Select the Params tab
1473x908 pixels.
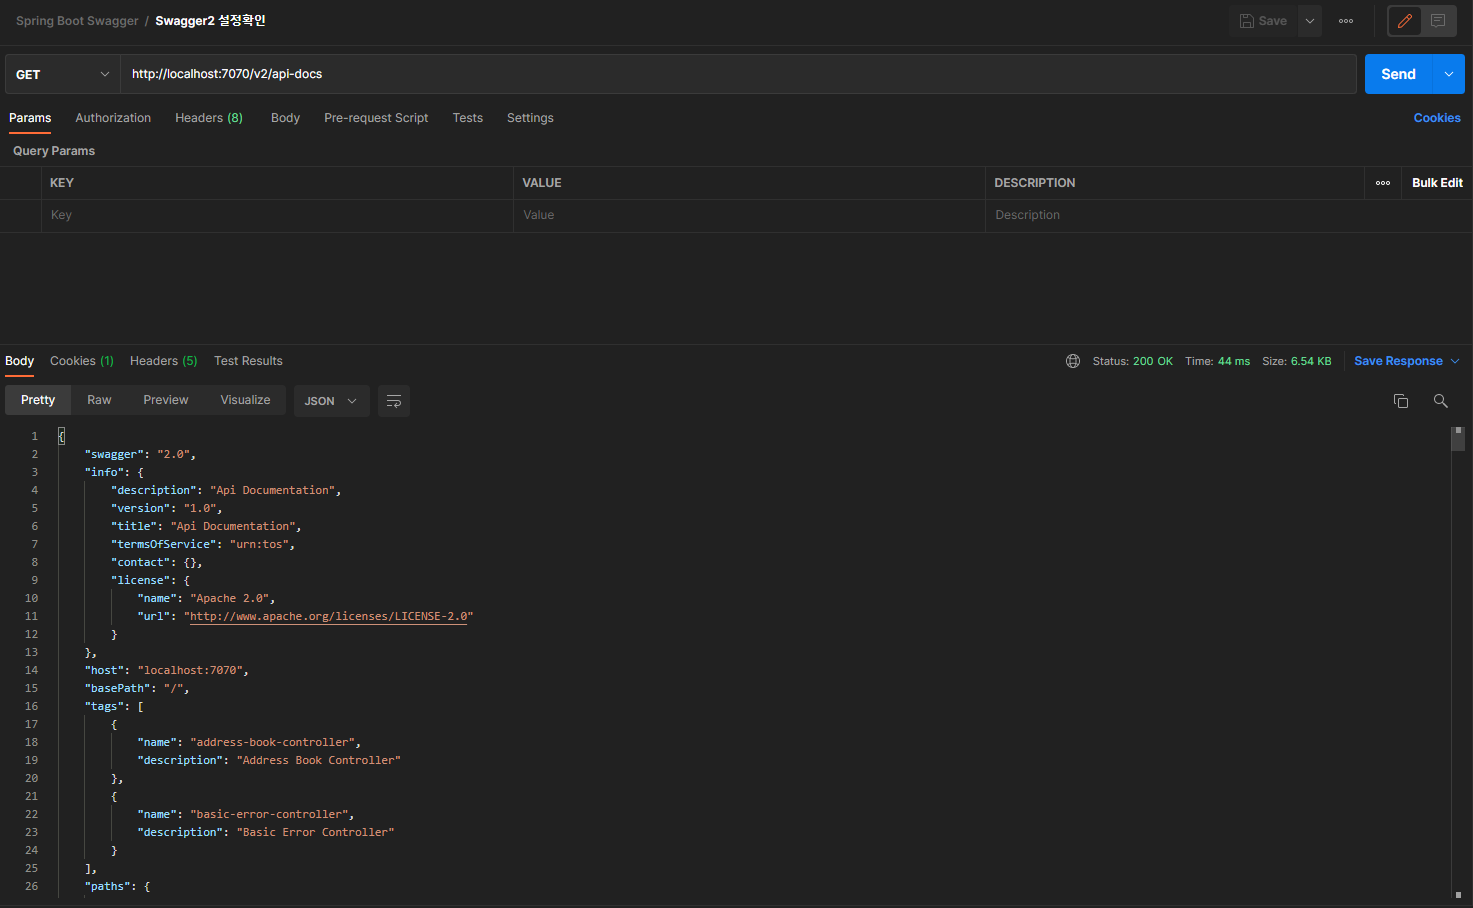(30, 118)
